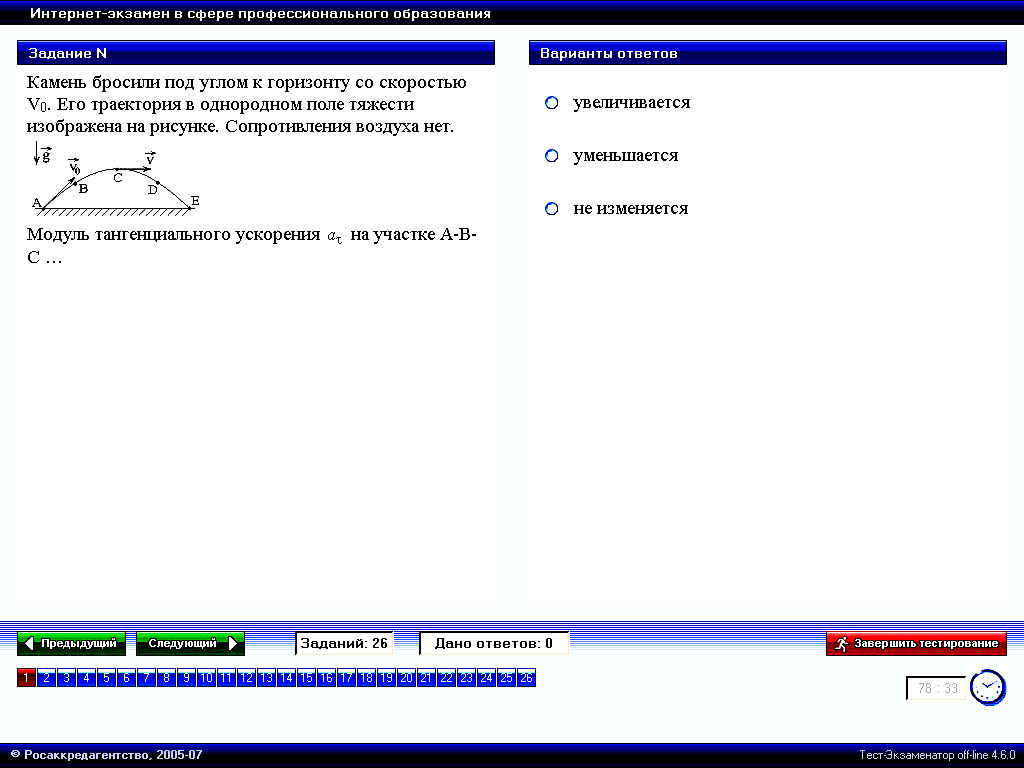This screenshot has width=1024, height=768.
Task: Jump to question number 11
Action: pyautogui.click(x=226, y=678)
